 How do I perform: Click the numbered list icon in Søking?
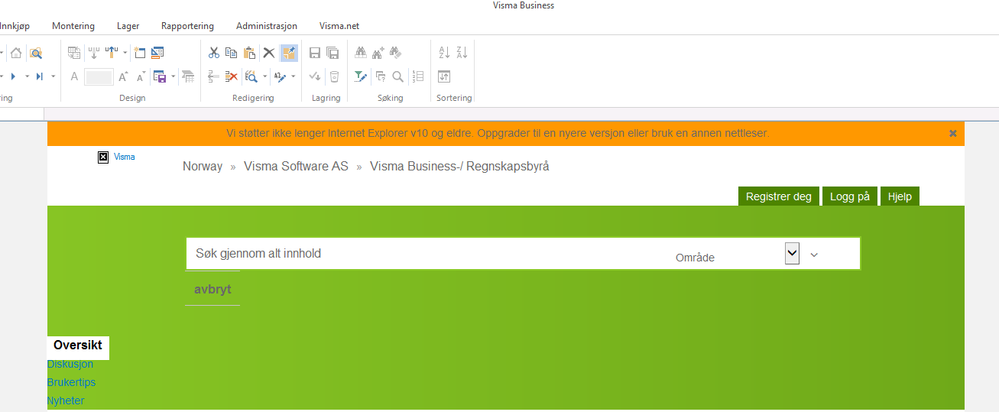click(418, 76)
